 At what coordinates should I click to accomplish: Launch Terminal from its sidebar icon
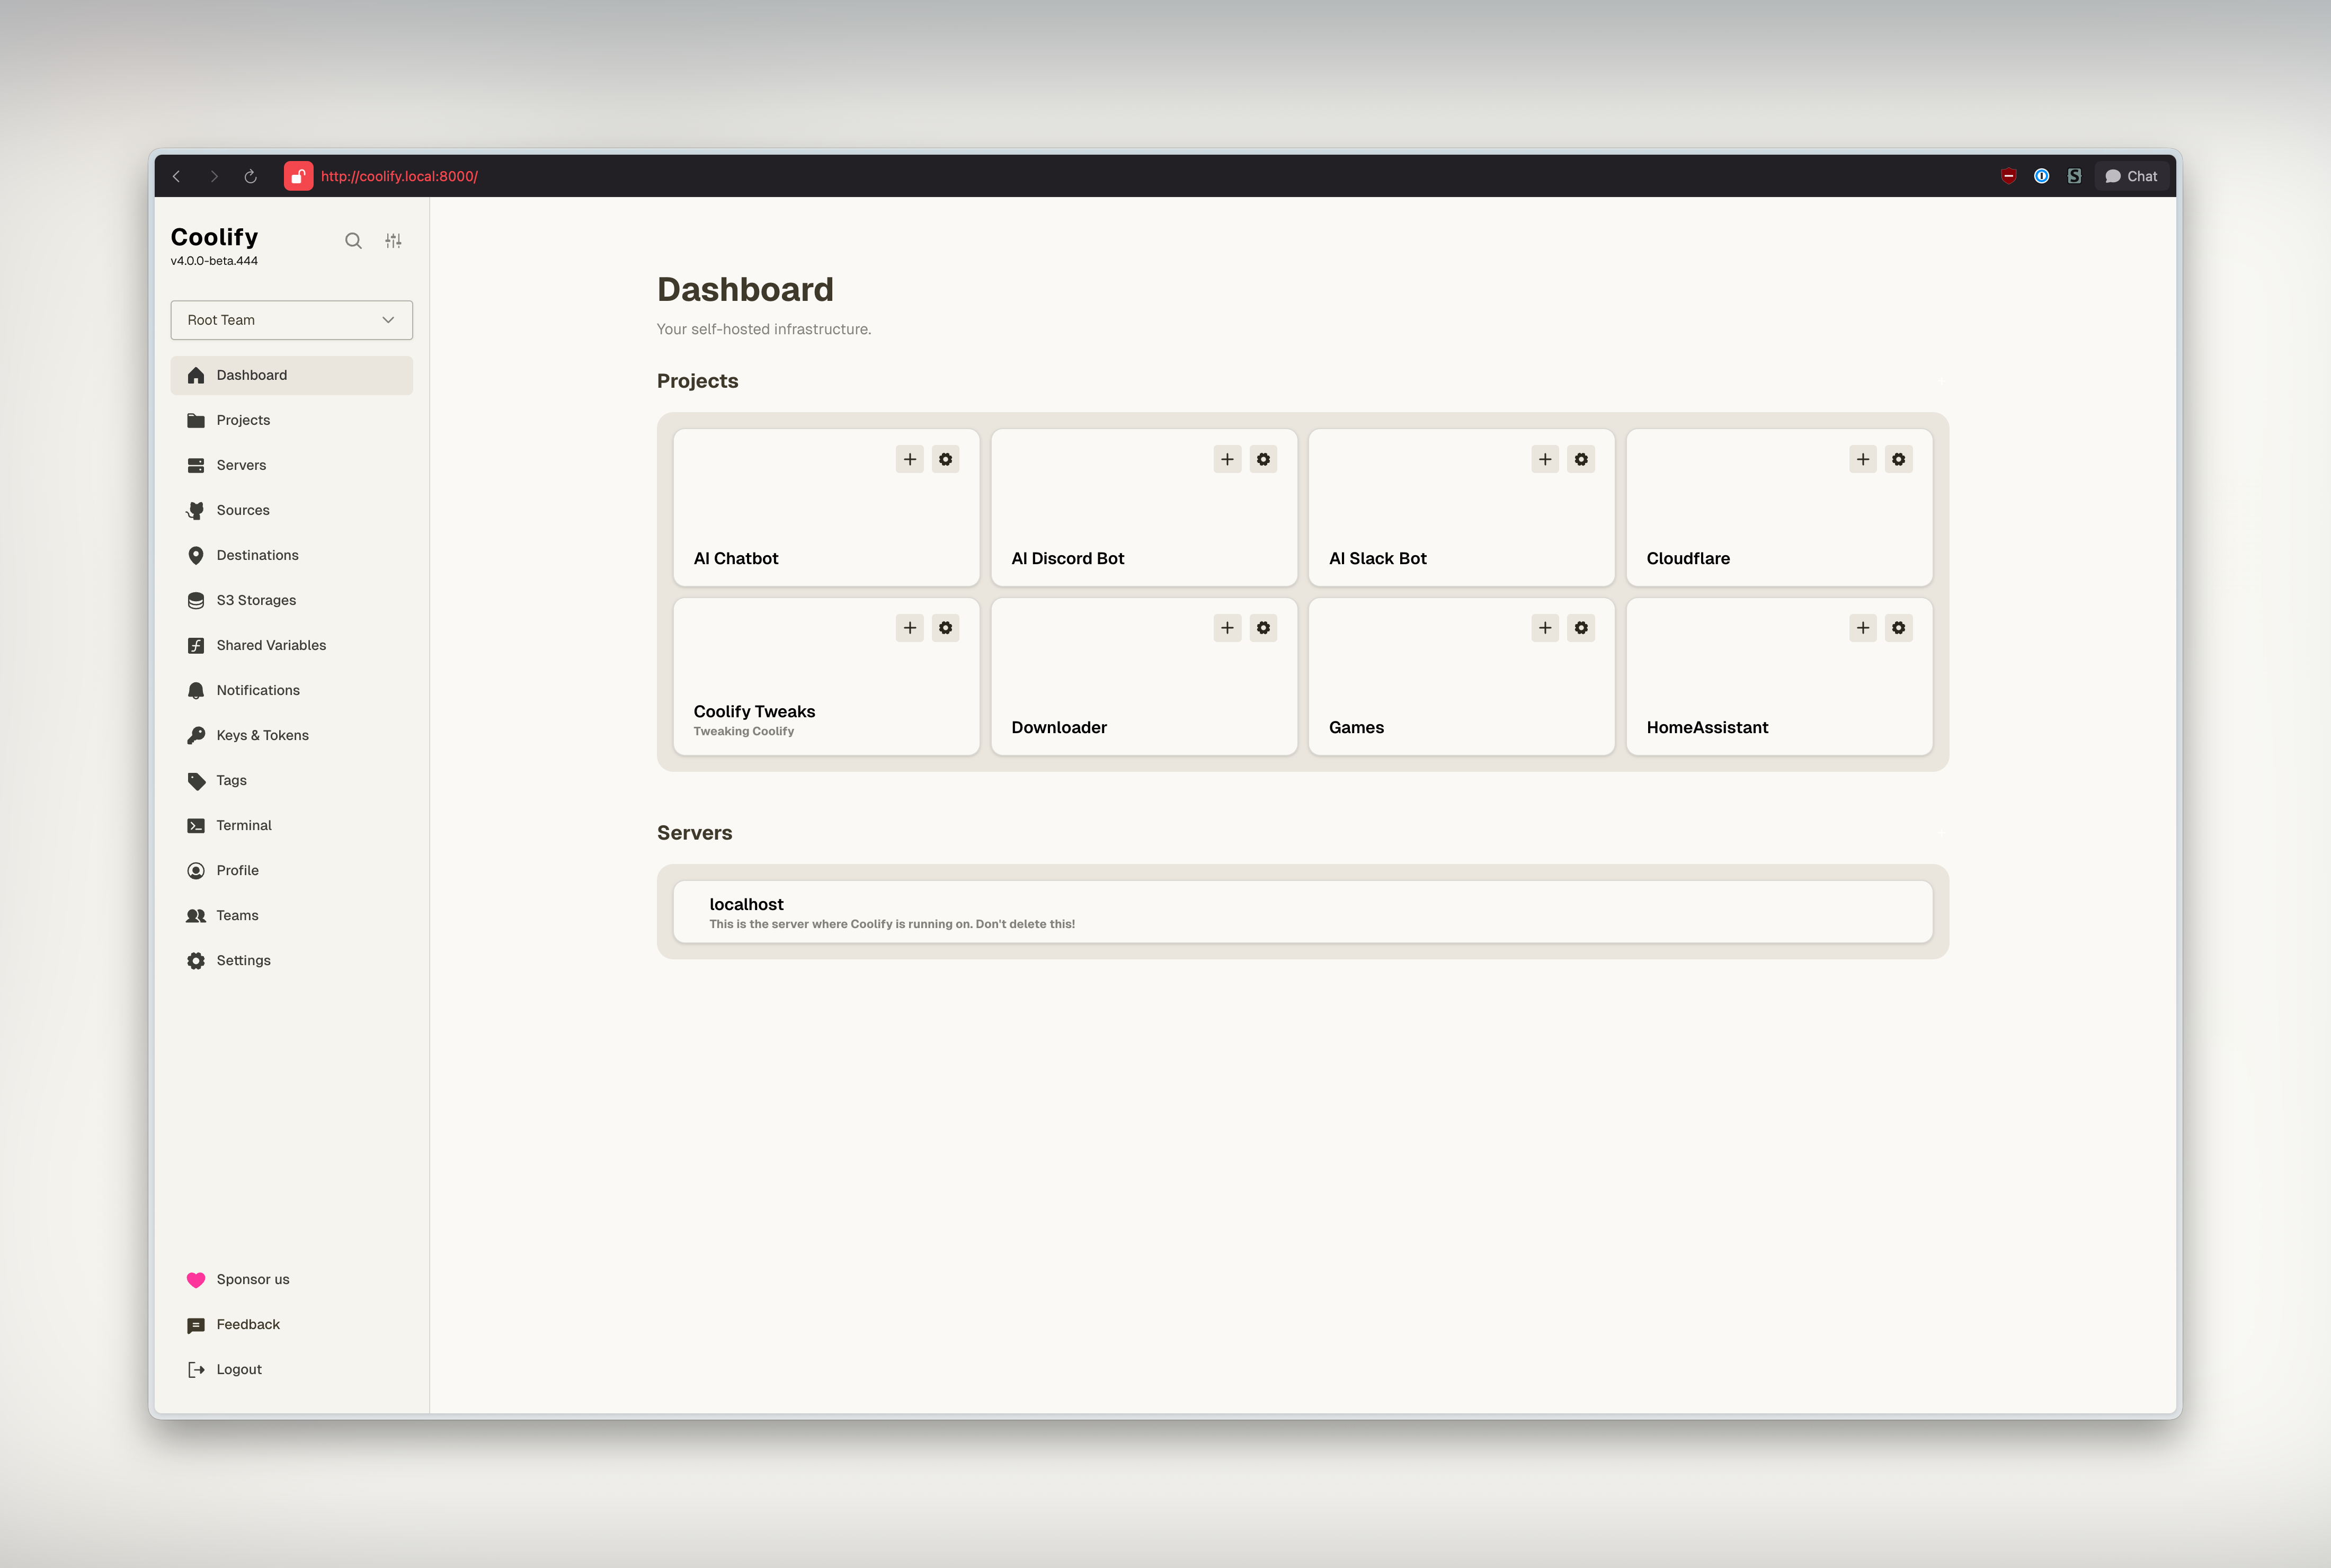click(x=196, y=825)
